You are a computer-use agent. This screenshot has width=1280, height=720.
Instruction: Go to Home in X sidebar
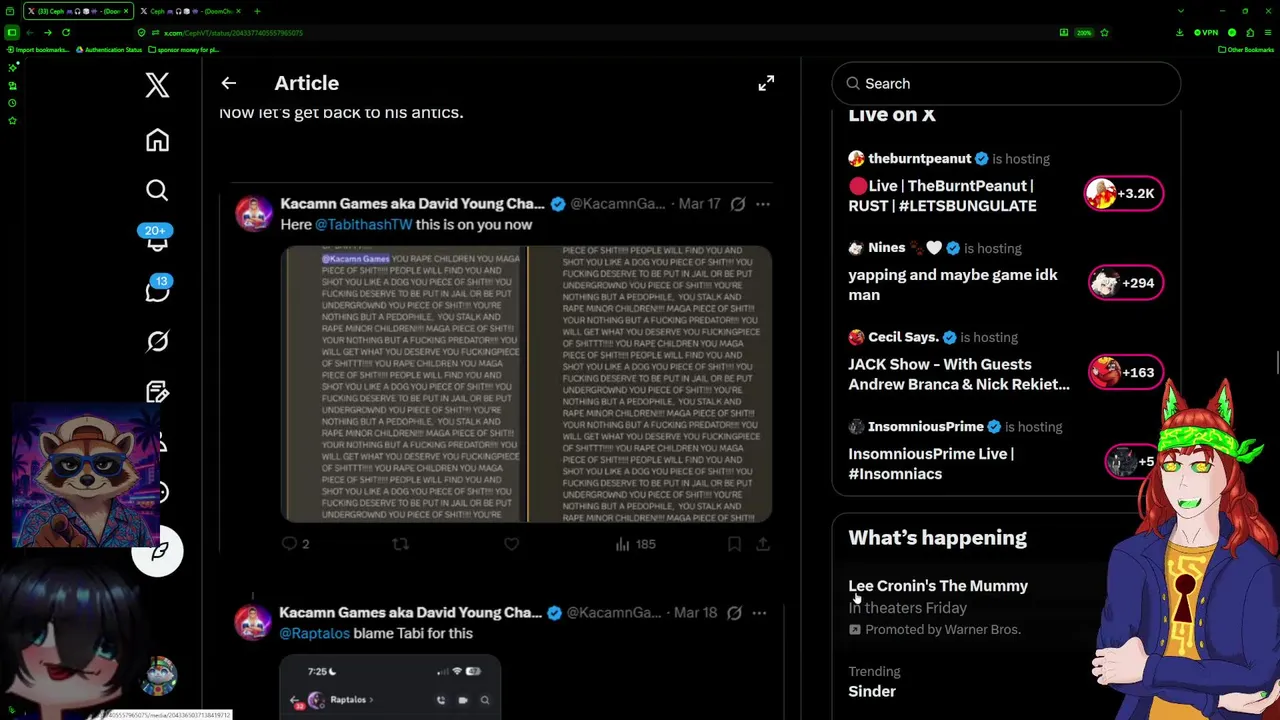click(157, 140)
